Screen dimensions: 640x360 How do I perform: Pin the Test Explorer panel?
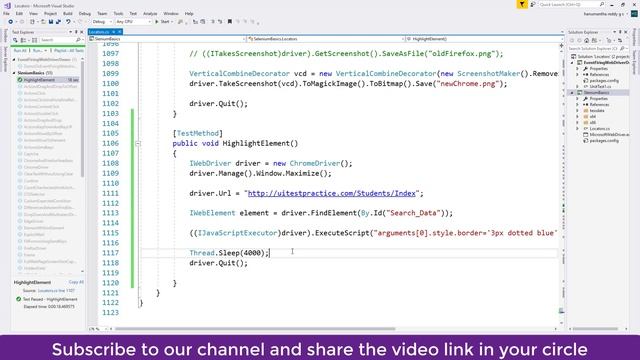76,32
